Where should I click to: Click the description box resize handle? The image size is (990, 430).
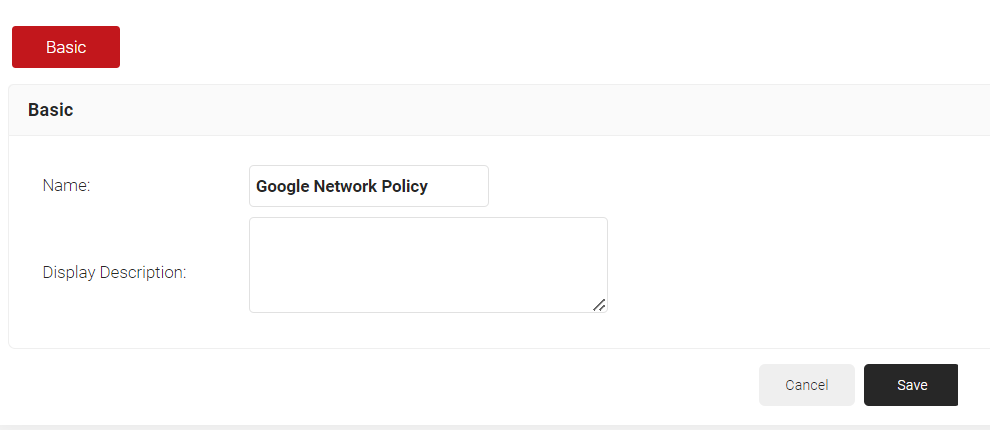(599, 305)
